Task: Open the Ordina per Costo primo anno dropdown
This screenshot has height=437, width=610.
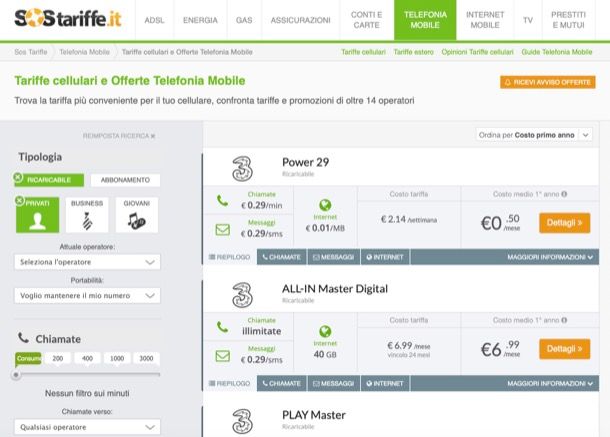Action: pos(534,135)
